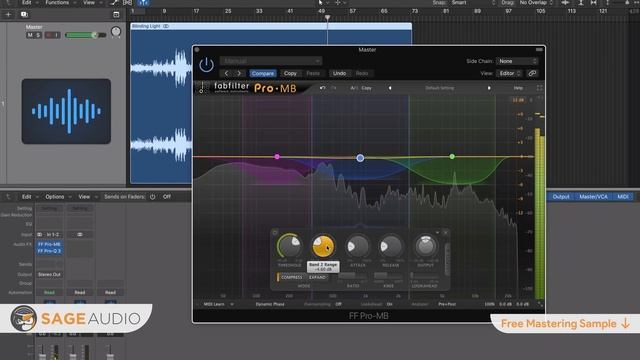Viewport: 640px width, 360px height.
Task: Toggle input monitoring I button on Master
Action: coord(57,36)
